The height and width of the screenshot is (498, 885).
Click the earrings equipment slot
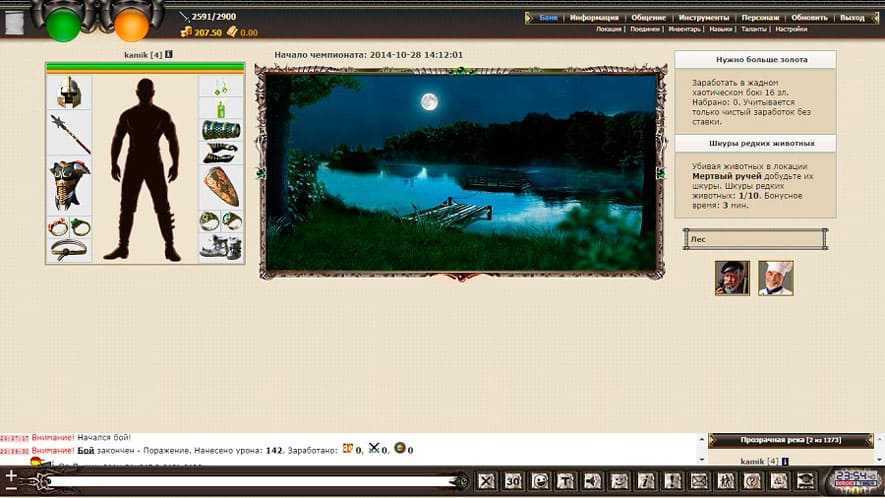pos(221,86)
